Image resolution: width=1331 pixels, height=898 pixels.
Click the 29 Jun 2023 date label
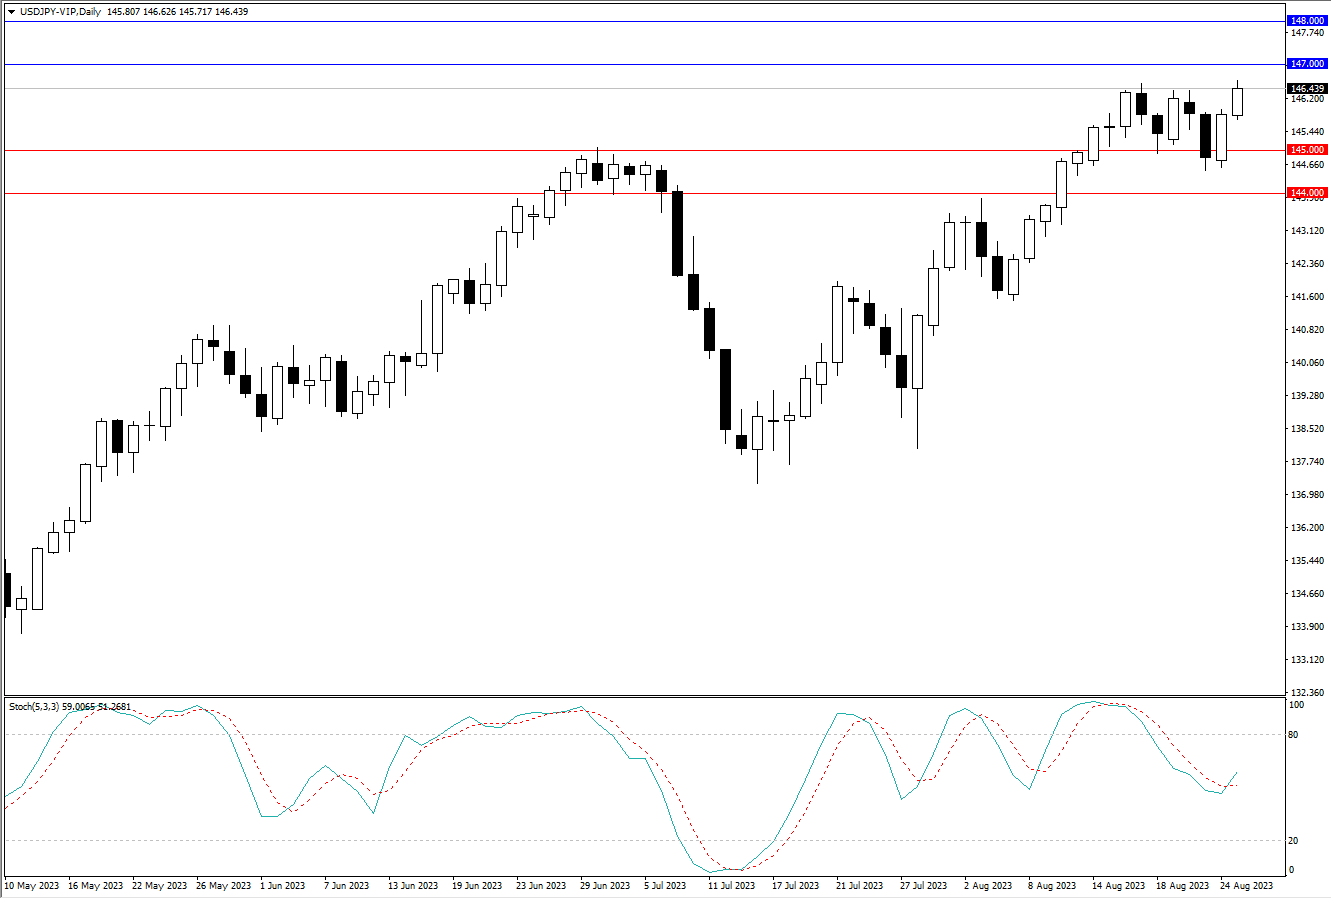(x=605, y=886)
